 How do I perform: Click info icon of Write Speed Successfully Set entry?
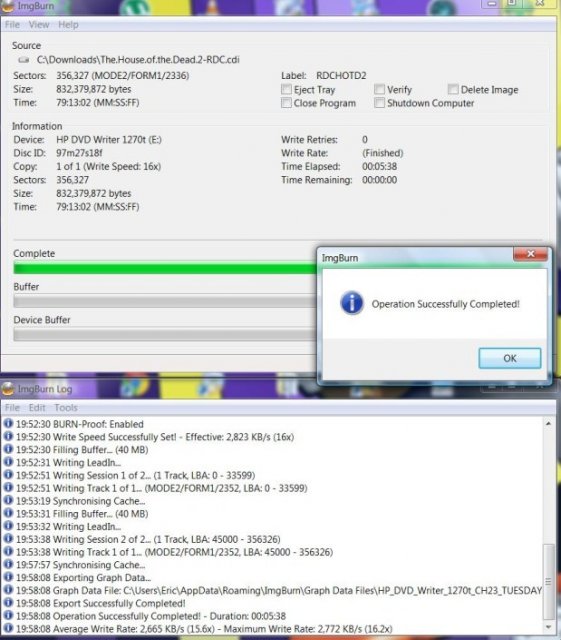8,436
